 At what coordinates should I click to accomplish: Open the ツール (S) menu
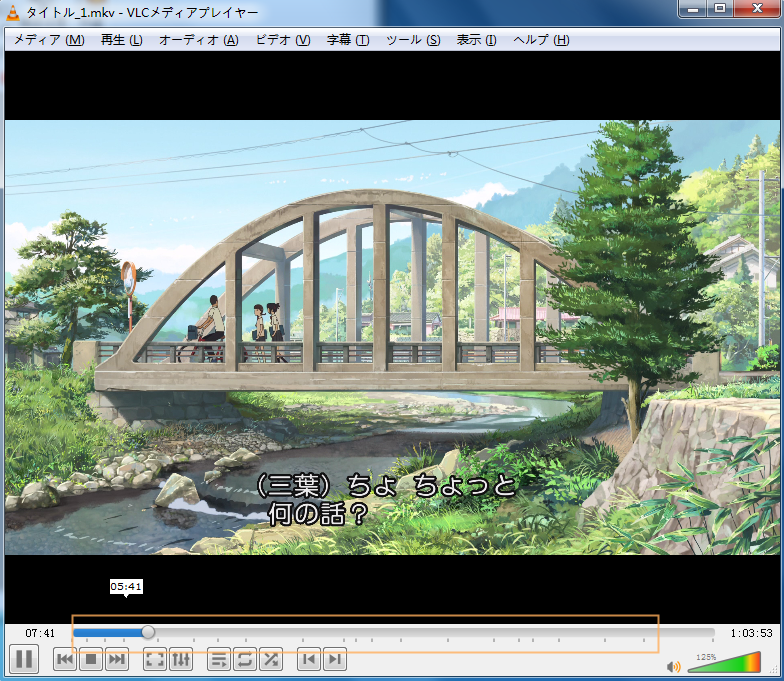pos(413,40)
